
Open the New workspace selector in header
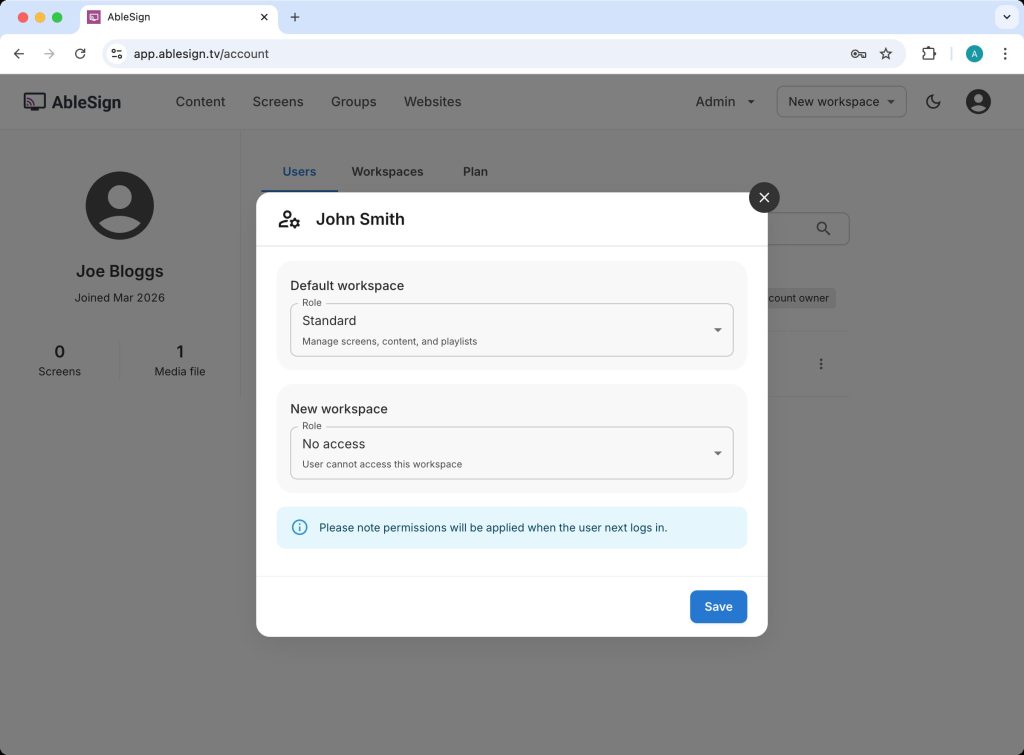coord(841,101)
